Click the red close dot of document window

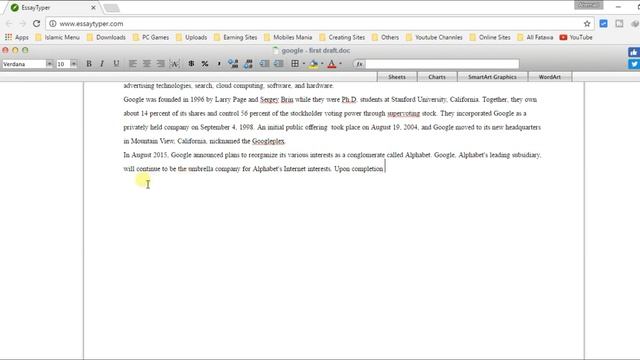(x=5, y=50)
